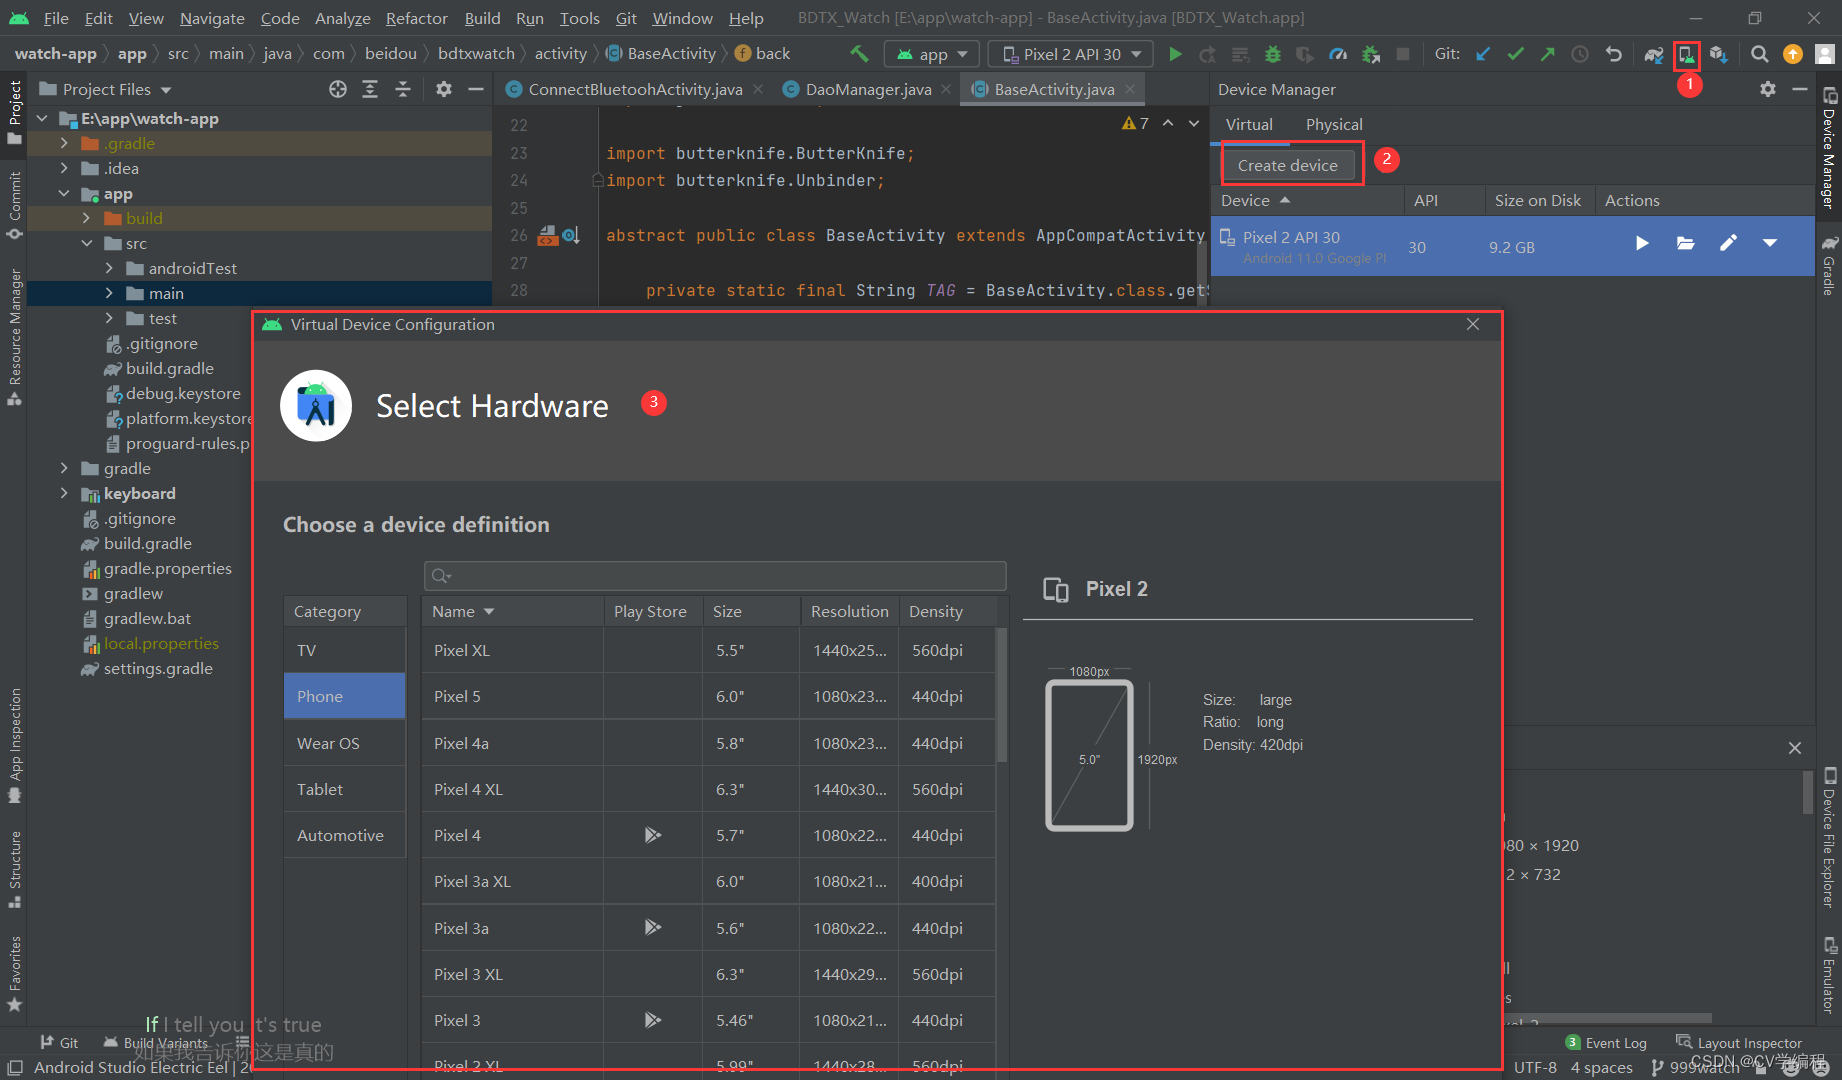1842x1080 pixels.
Task: Close the Virtual Device Configuration dialog
Action: 1472,324
